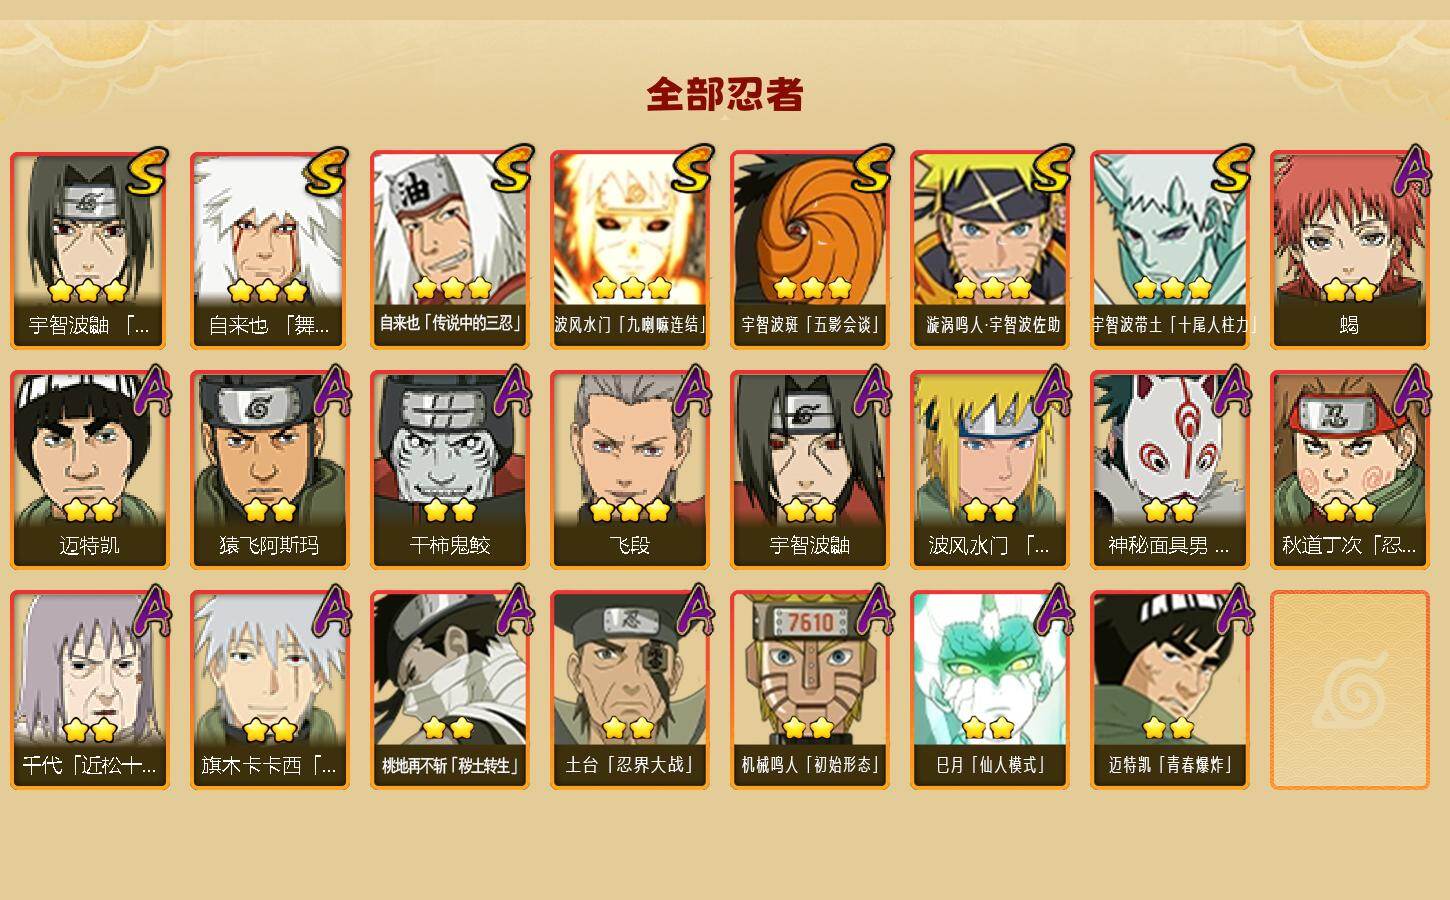Open the 迈特凯 ninja card
Screen dimensions: 1450x900
coord(89,470)
